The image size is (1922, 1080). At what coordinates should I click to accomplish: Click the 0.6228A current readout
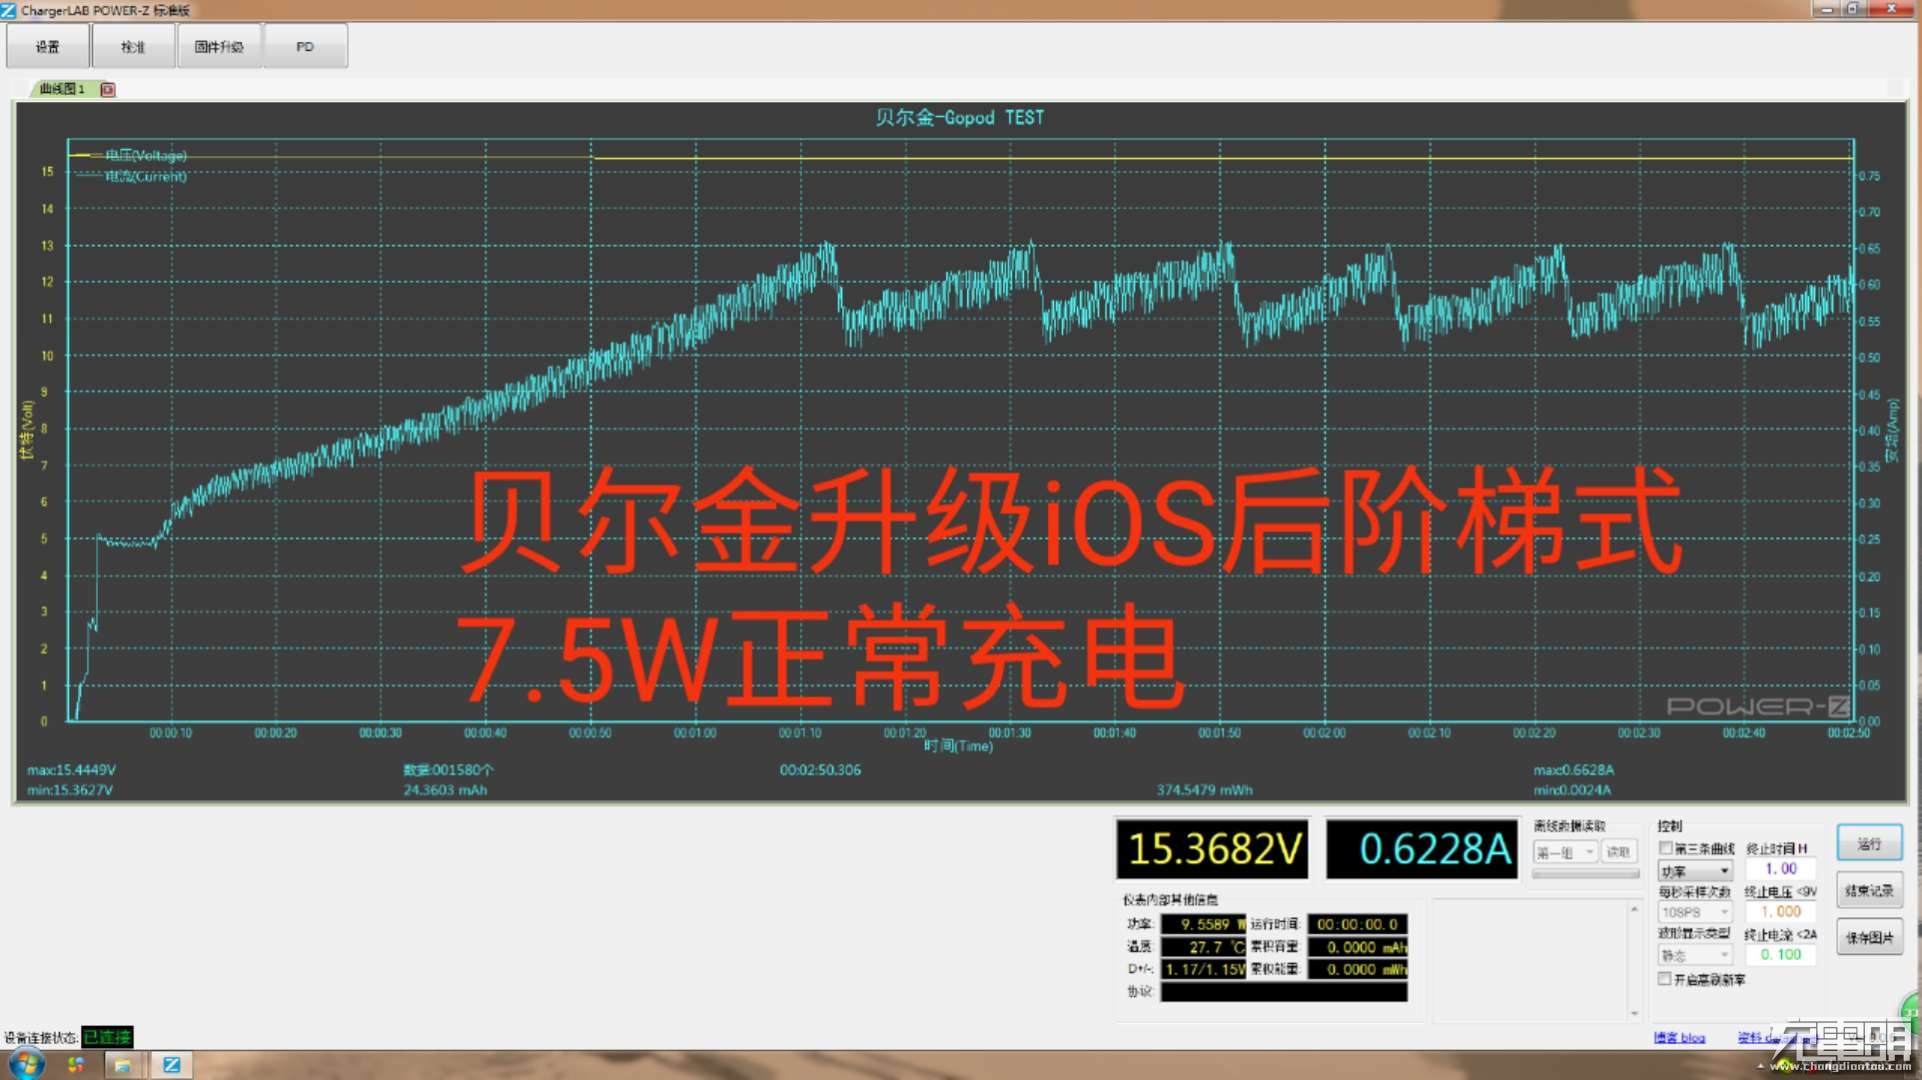(1422, 850)
